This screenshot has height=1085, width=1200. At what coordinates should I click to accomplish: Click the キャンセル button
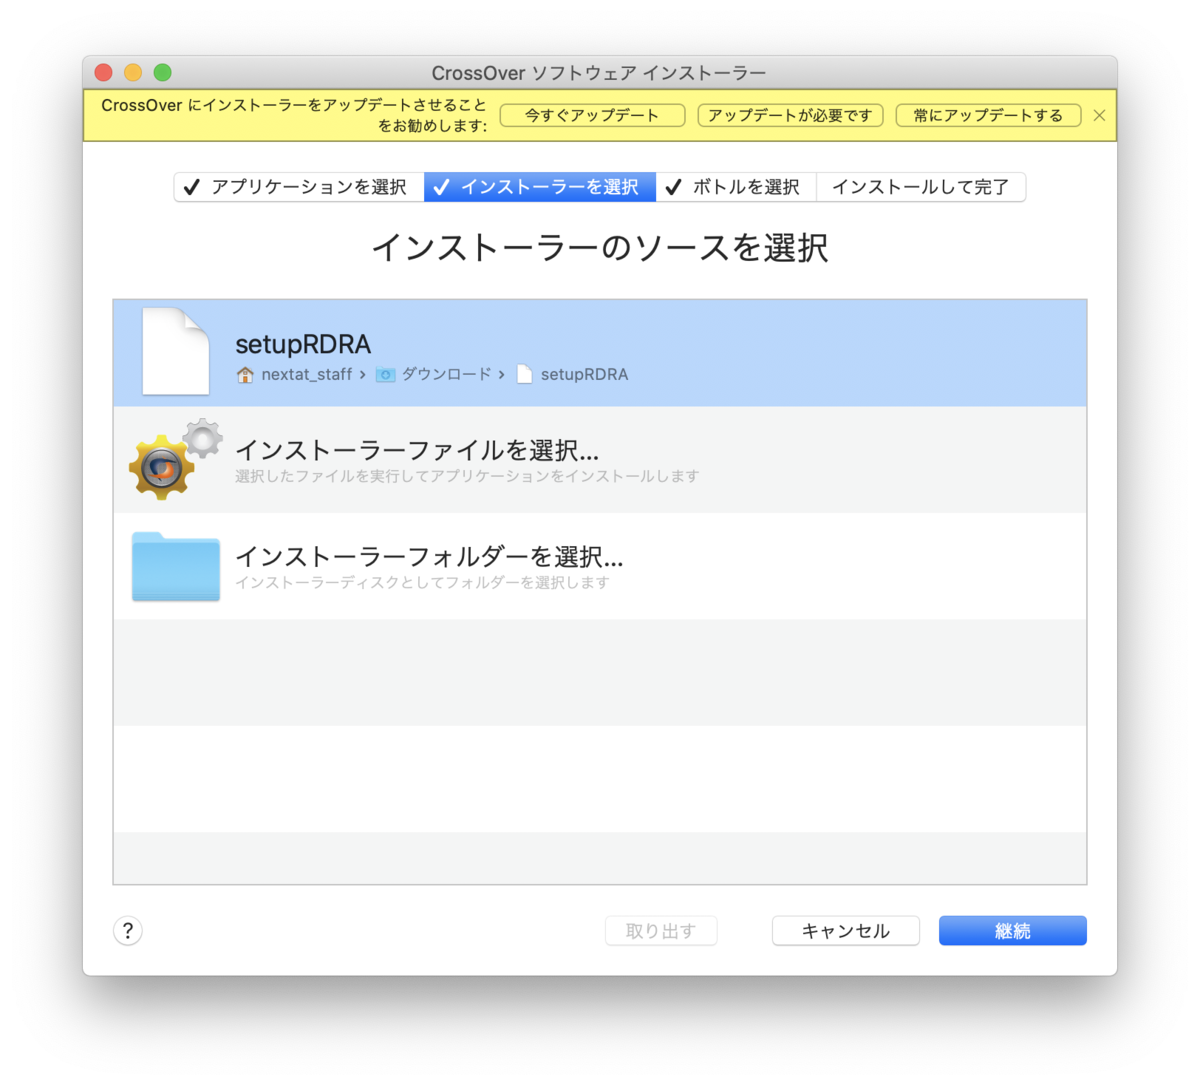[x=846, y=931]
